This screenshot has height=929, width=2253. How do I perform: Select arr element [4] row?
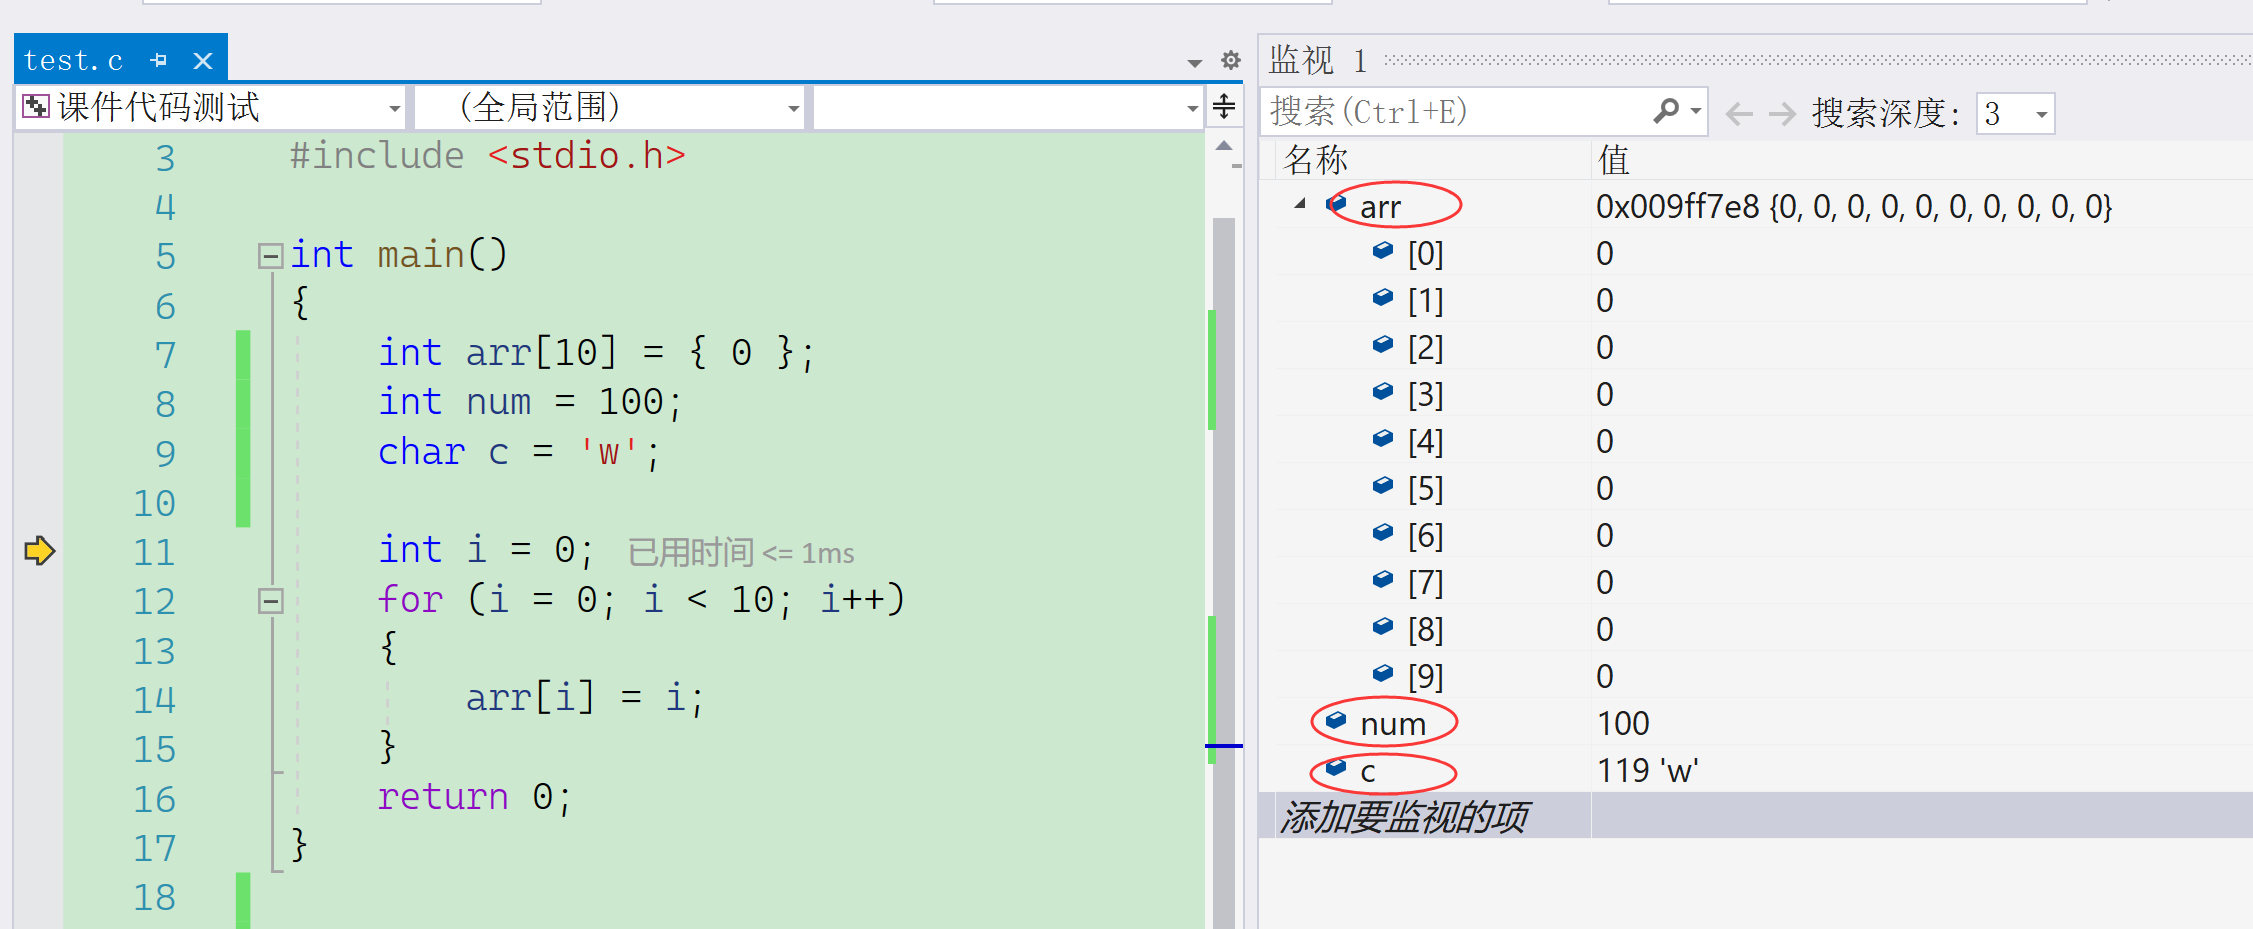[x=1765, y=442]
